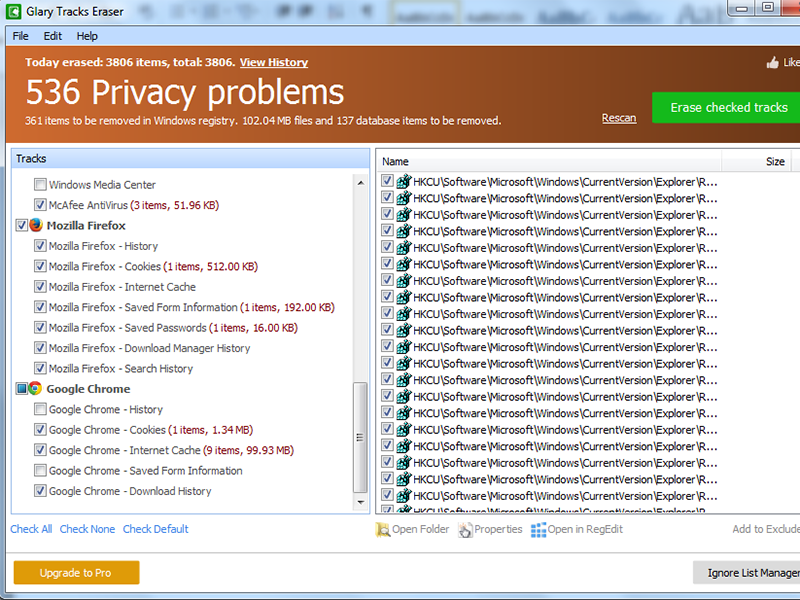Click the Check All link
Image resolution: width=800 pixels, height=600 pixels.
point(31,529)
